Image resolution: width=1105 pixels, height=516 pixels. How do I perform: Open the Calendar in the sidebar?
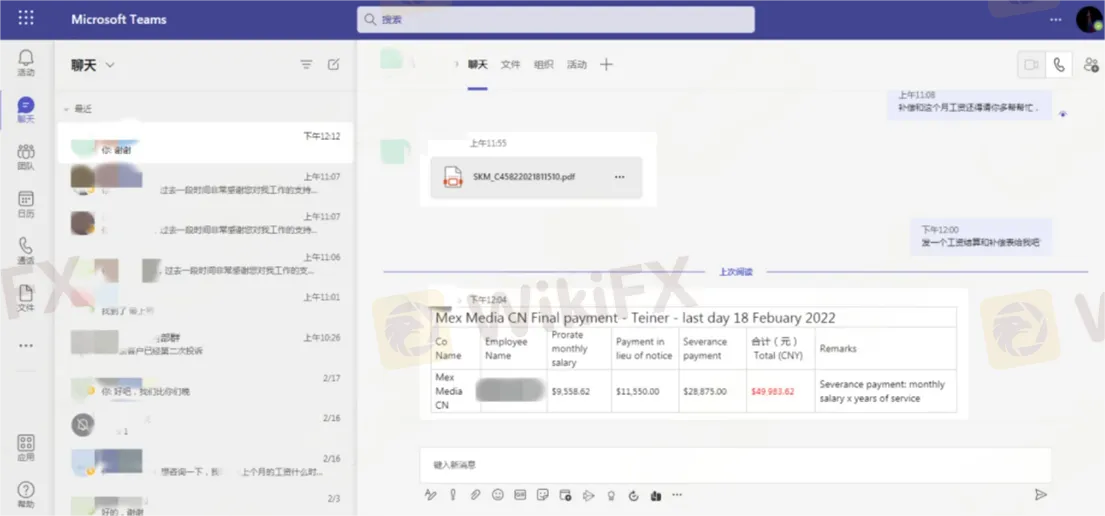[x=26, y=204]
